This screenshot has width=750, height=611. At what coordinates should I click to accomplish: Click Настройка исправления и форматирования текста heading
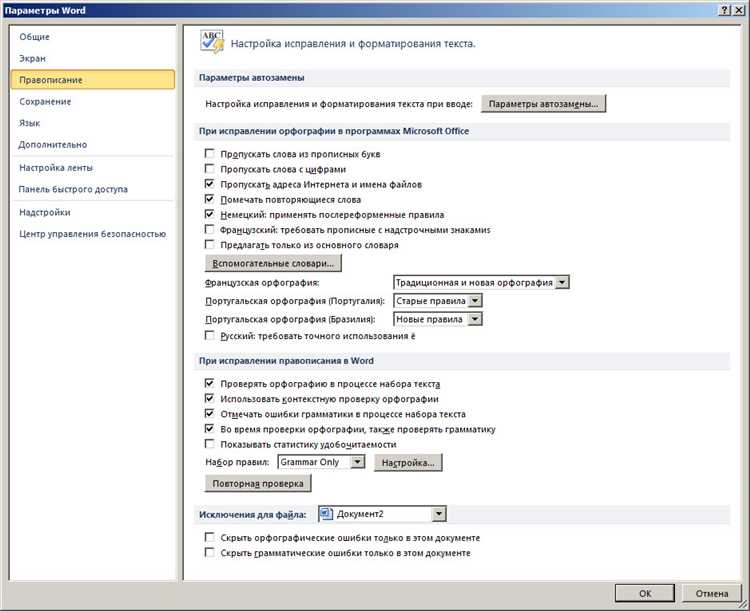tap(353, 44)
